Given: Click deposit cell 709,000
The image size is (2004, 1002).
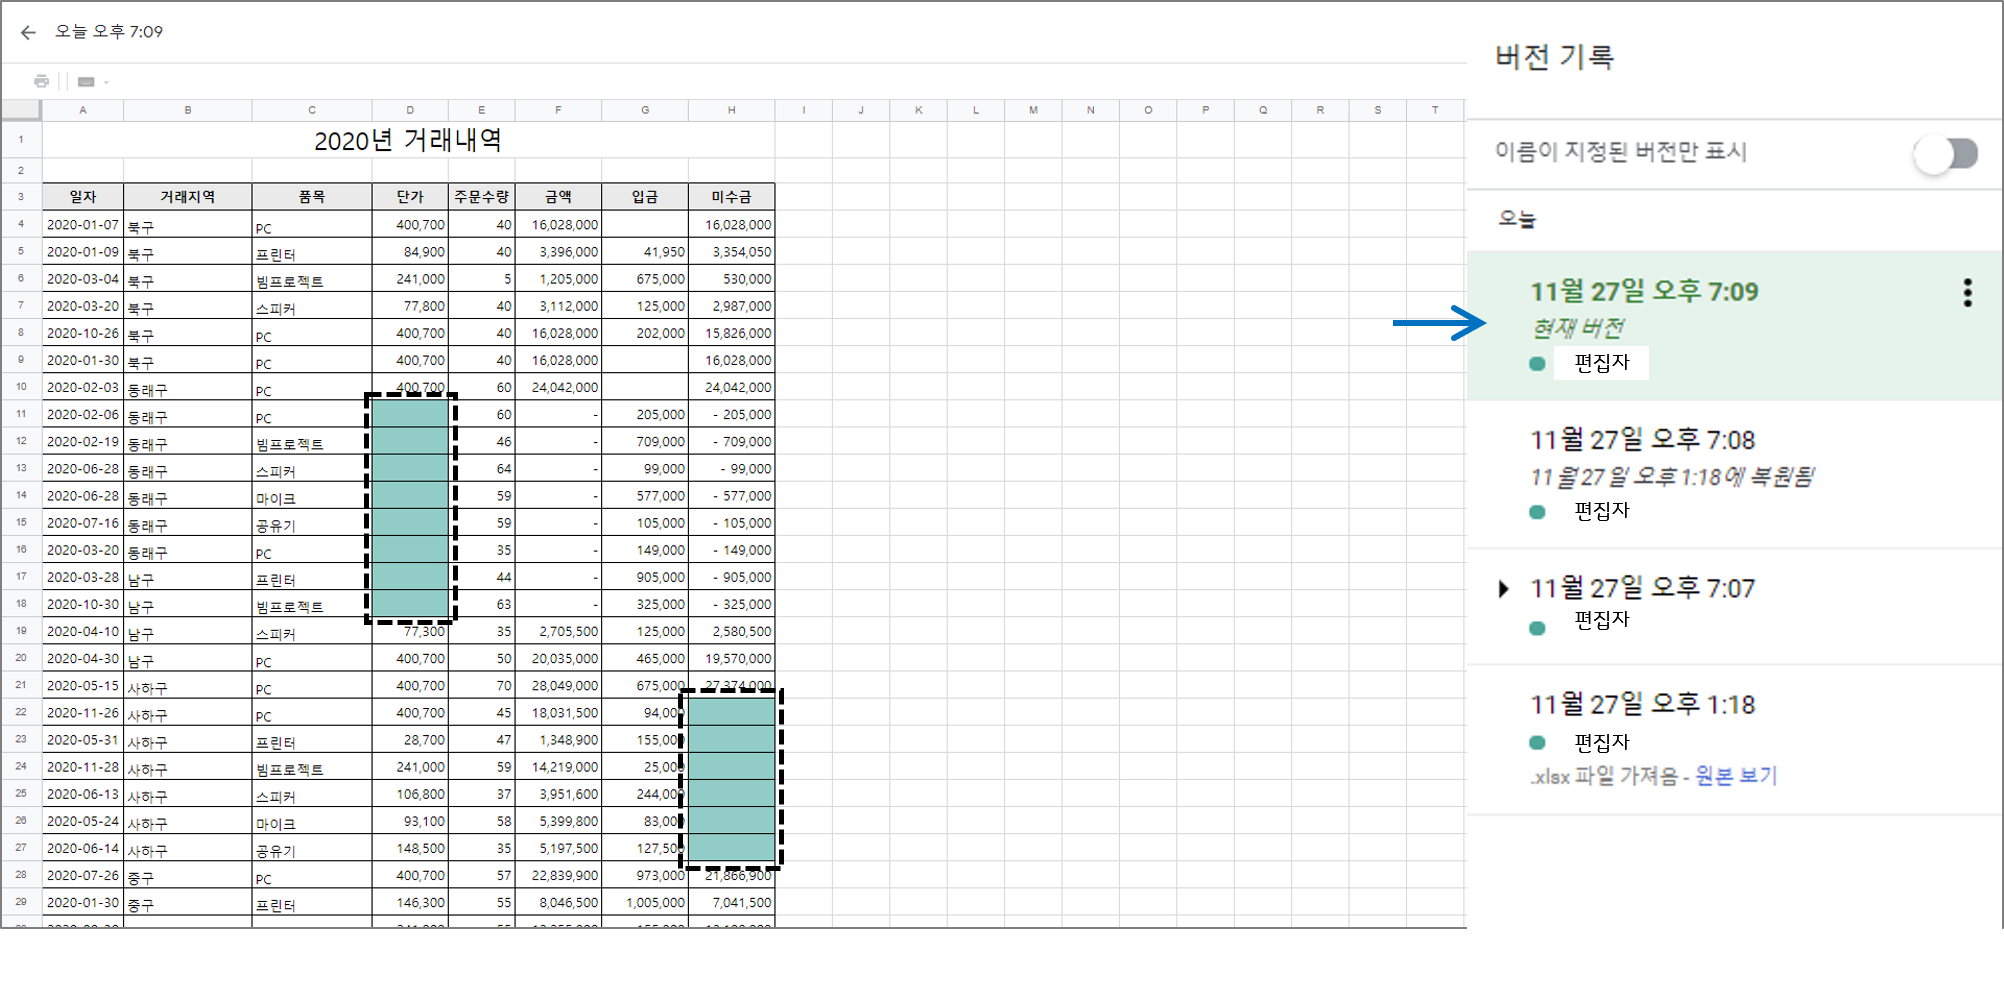Looking at the screenshot, I should 645,441.
